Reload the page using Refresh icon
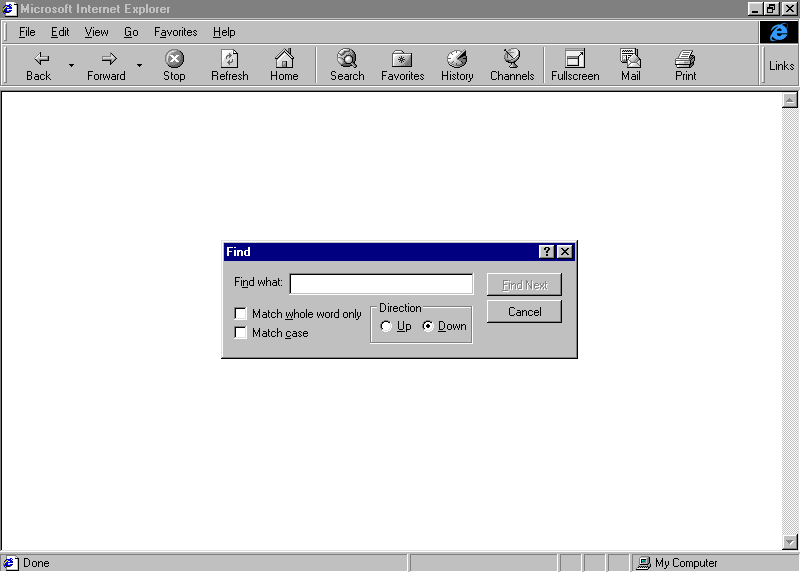This screenshot has height=572, width=800. 230,59
